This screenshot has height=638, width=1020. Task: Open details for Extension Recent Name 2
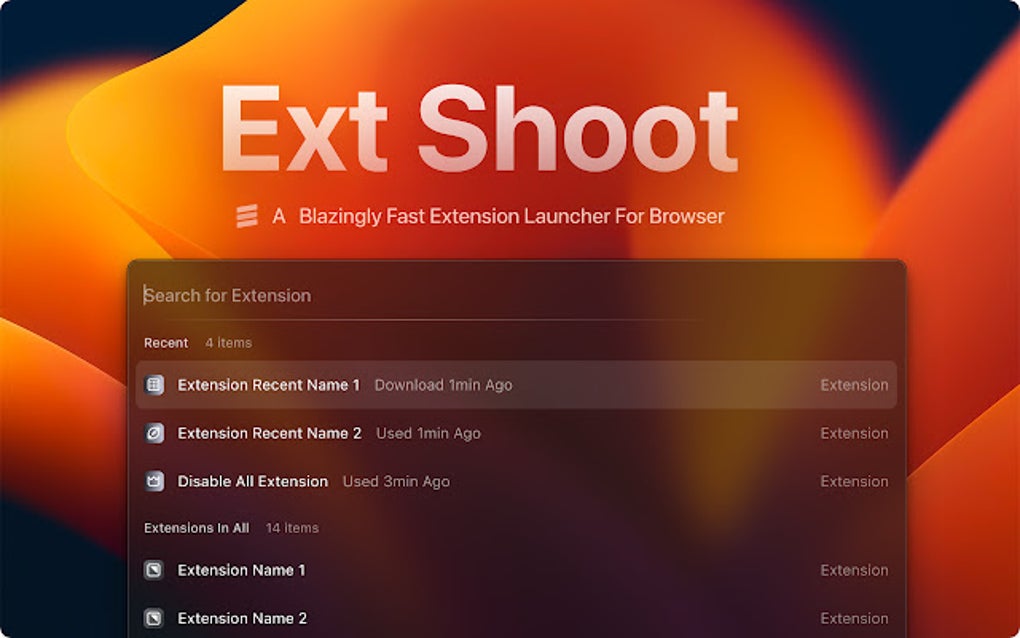point(270,433)
